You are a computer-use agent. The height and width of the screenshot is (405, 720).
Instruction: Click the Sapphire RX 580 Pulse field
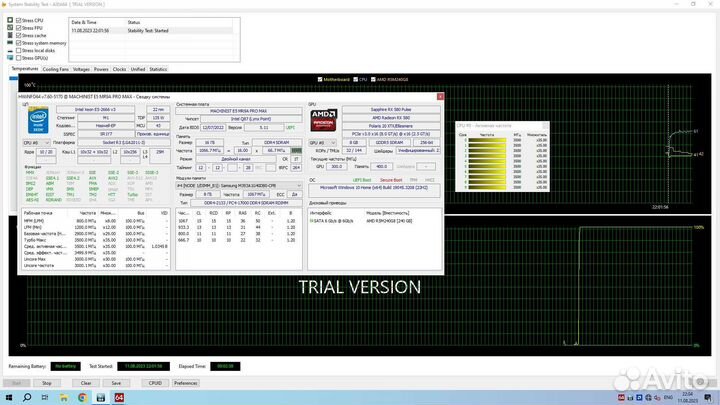click(391, 110)
